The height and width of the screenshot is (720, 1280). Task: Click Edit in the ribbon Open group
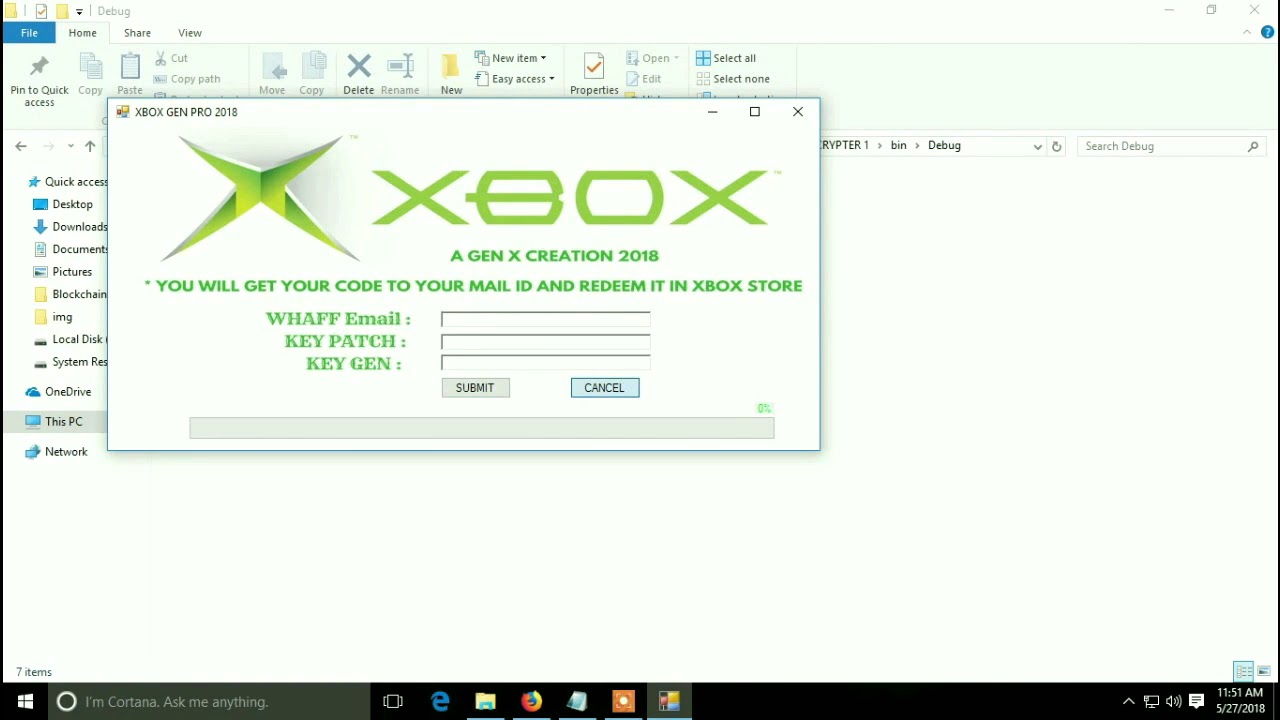coord(643,79)
